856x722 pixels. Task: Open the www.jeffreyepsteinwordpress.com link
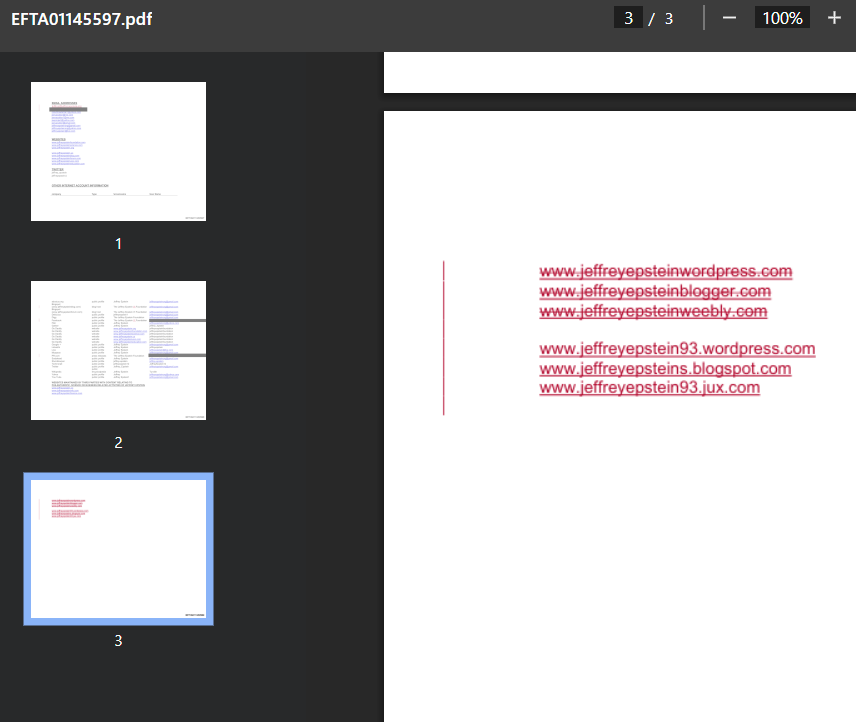665,271
